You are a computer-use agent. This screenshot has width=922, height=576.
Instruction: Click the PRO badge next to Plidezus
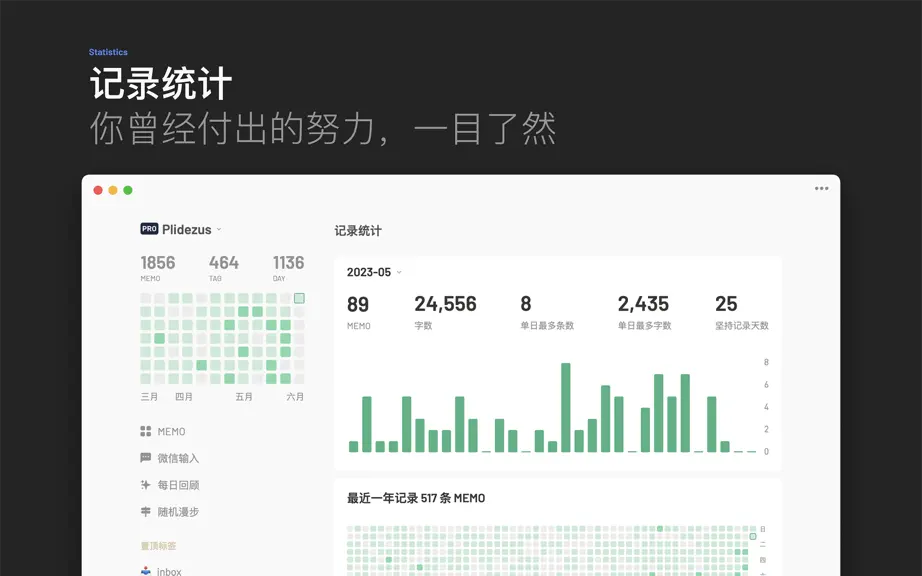click(149, 229)
